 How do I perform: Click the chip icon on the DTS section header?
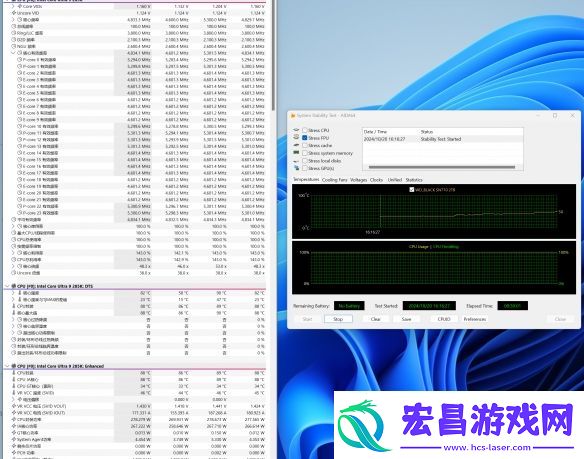(x=14, y=286)
